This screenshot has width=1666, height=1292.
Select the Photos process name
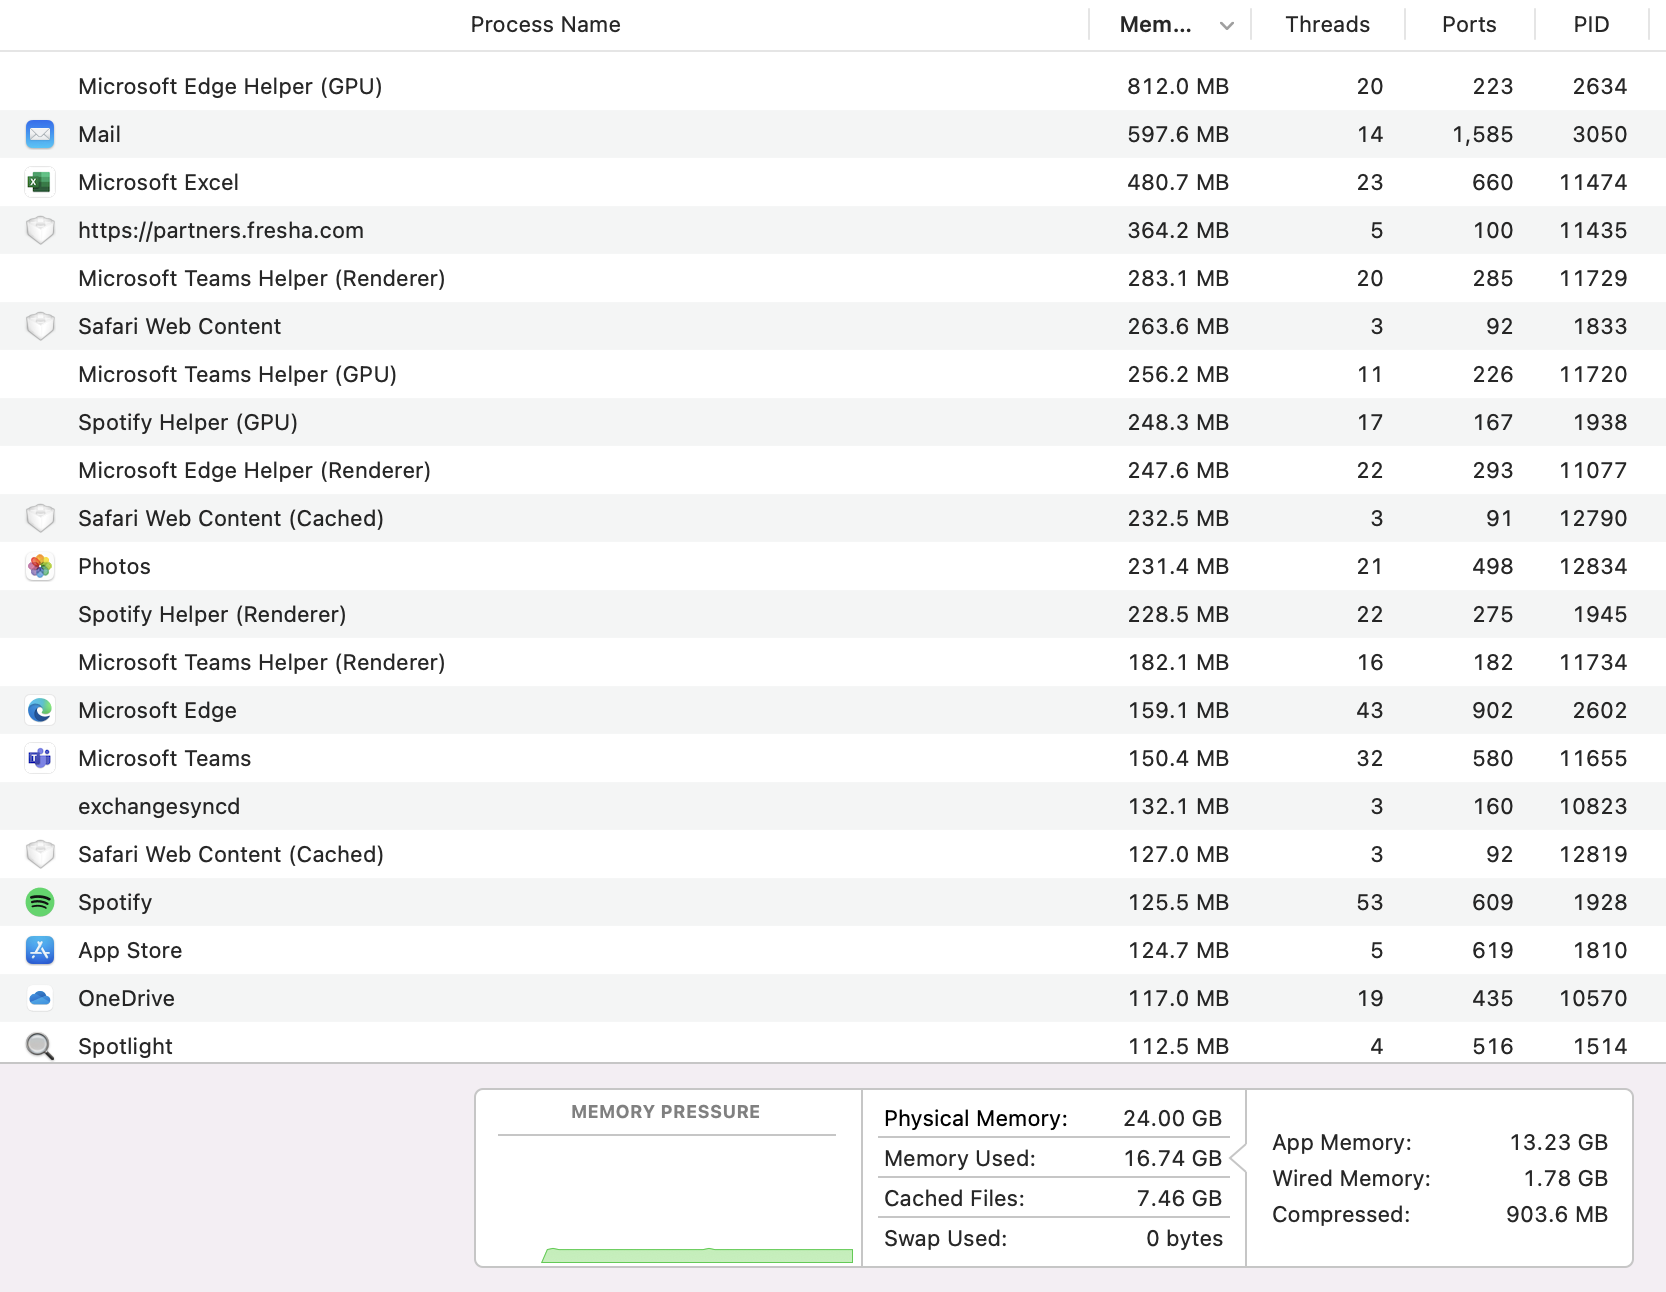coord(114,566)
